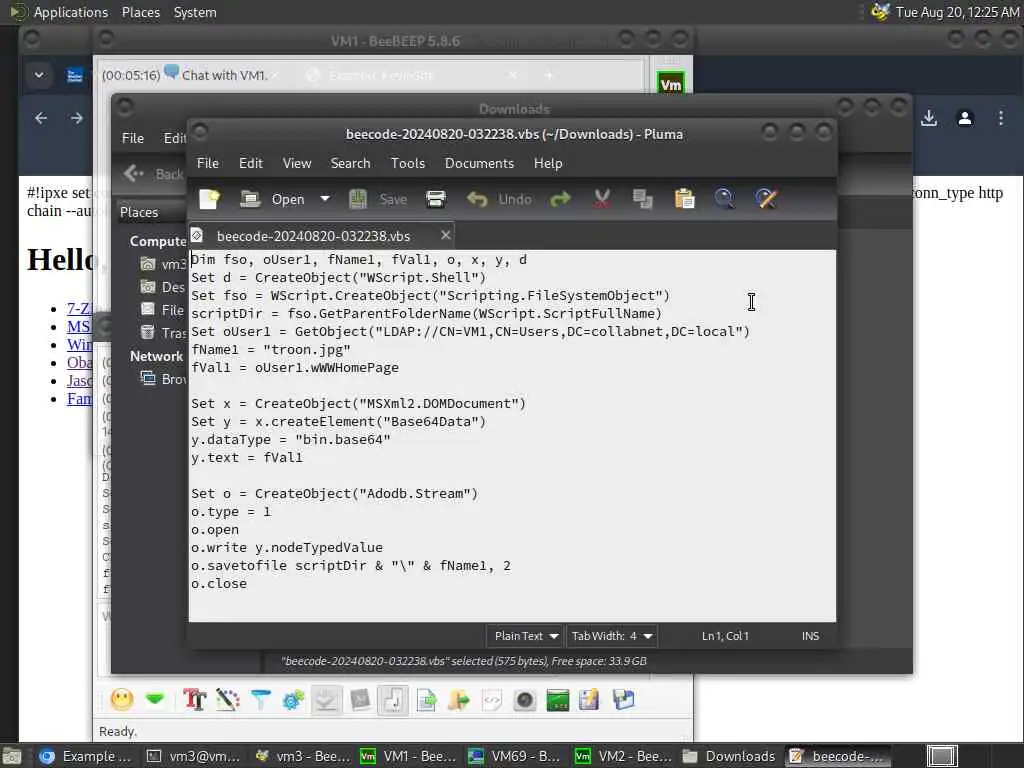Click the Find and Replace icon
The width and height of the screenshot is (1024, 768).
(x=766, y=199)
